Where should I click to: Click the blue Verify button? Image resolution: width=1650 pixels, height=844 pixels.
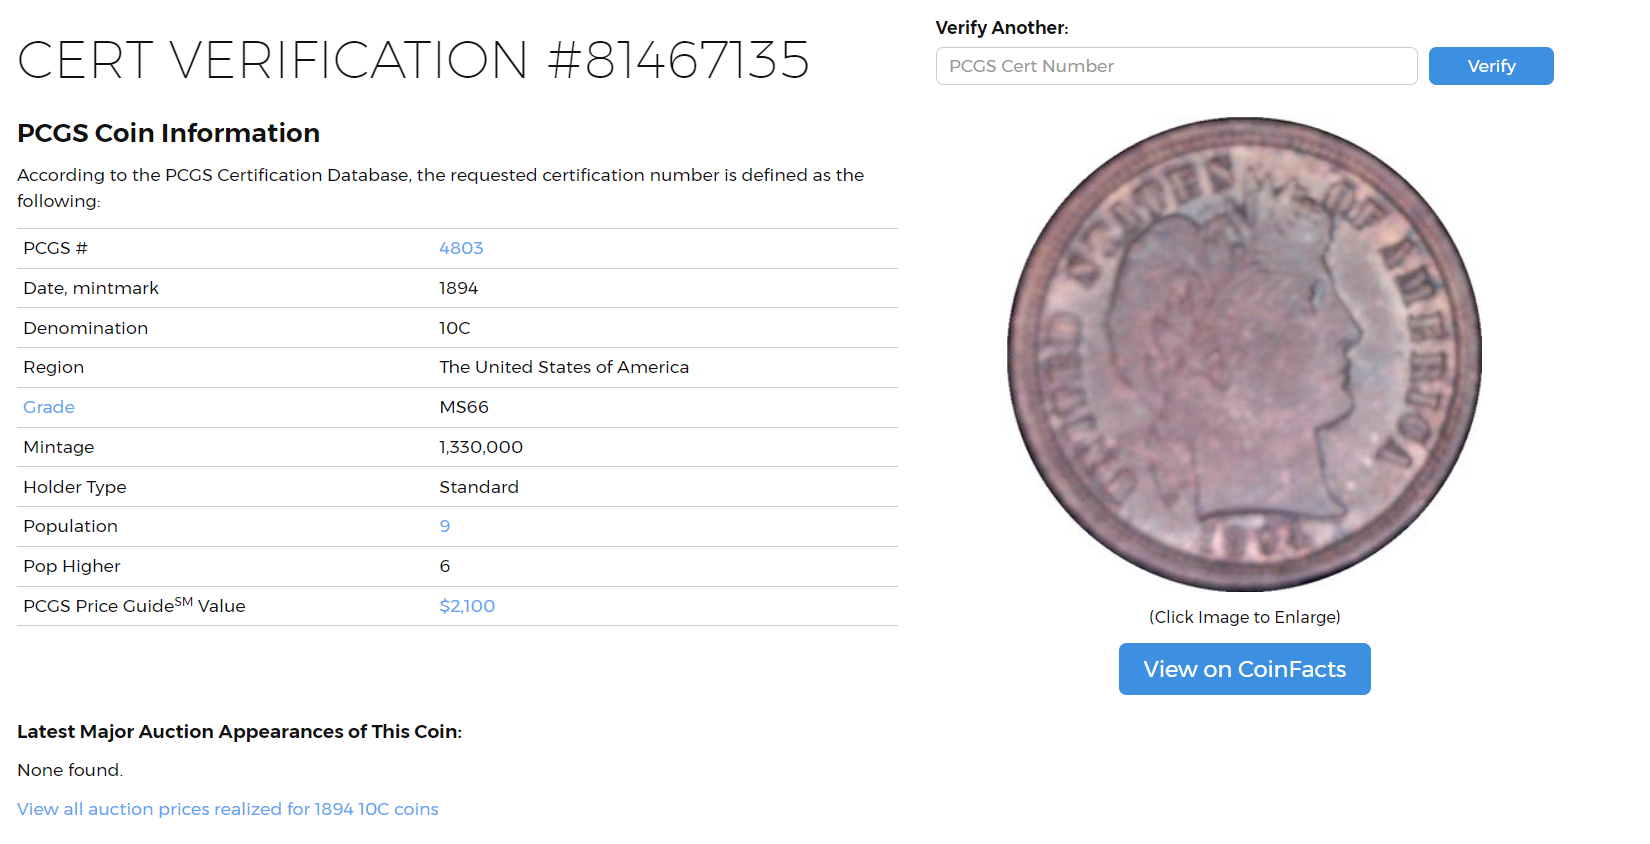(1490, 66)
